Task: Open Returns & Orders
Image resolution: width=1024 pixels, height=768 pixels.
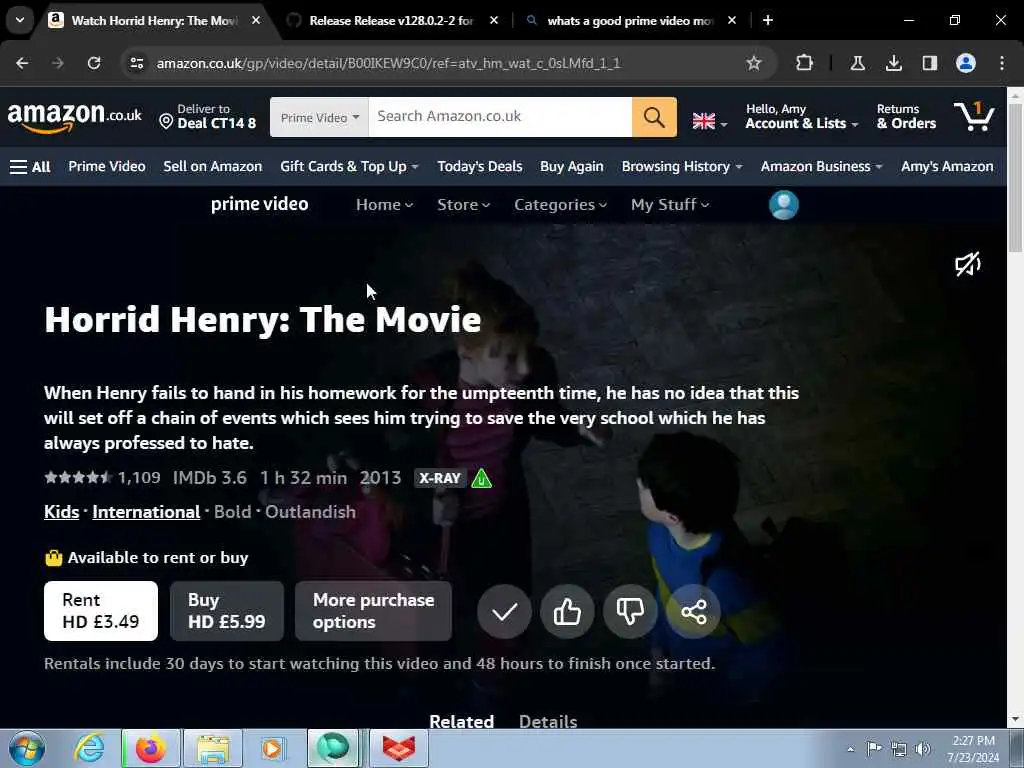Action: 906,116
